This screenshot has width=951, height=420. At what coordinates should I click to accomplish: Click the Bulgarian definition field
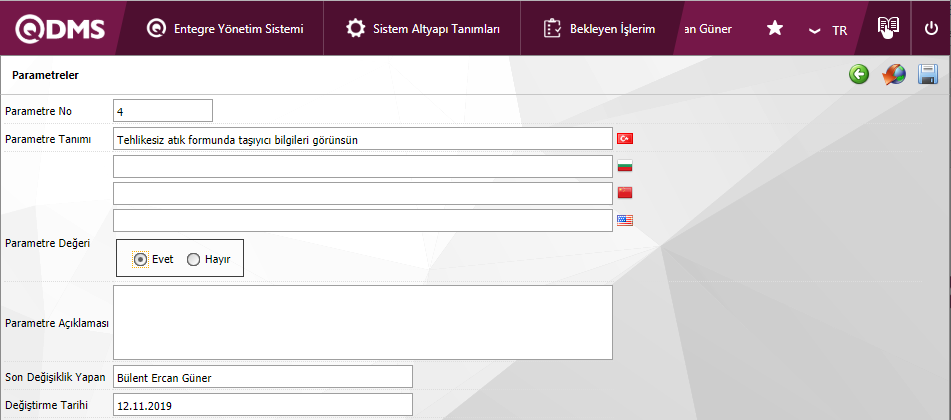[x=363, y=166]
